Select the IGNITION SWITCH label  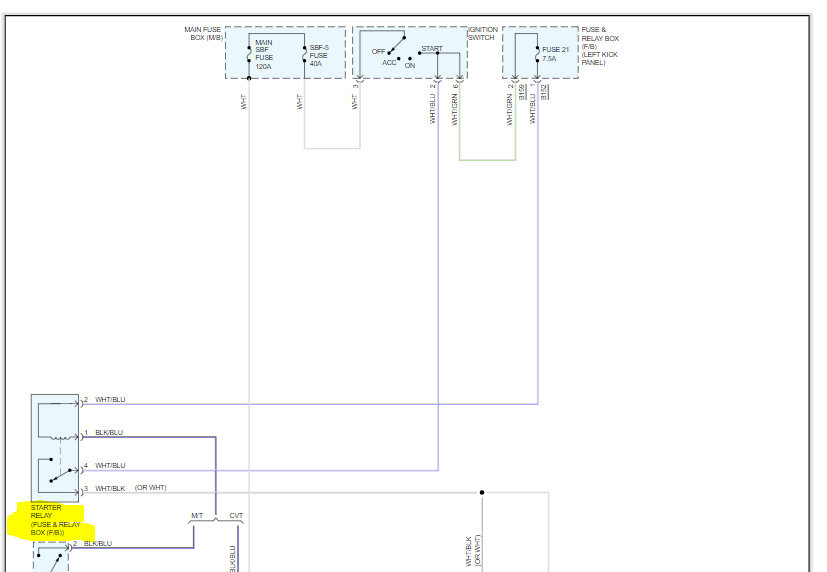[x=483, y=34]
